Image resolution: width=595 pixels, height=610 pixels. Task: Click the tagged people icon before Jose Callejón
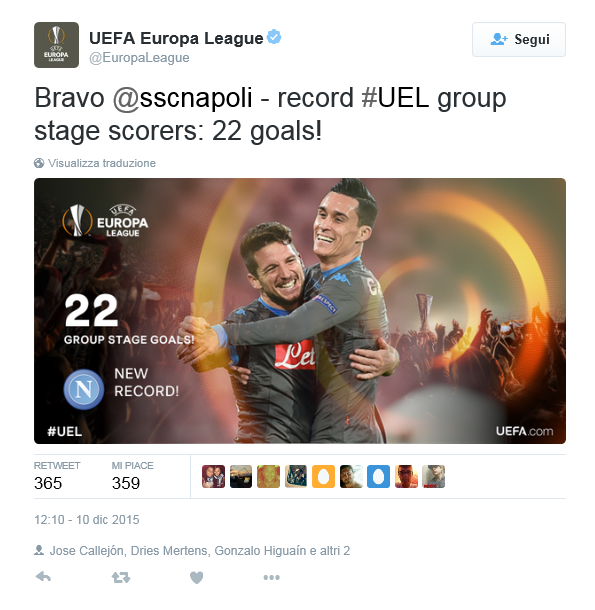tap(39, 550)
